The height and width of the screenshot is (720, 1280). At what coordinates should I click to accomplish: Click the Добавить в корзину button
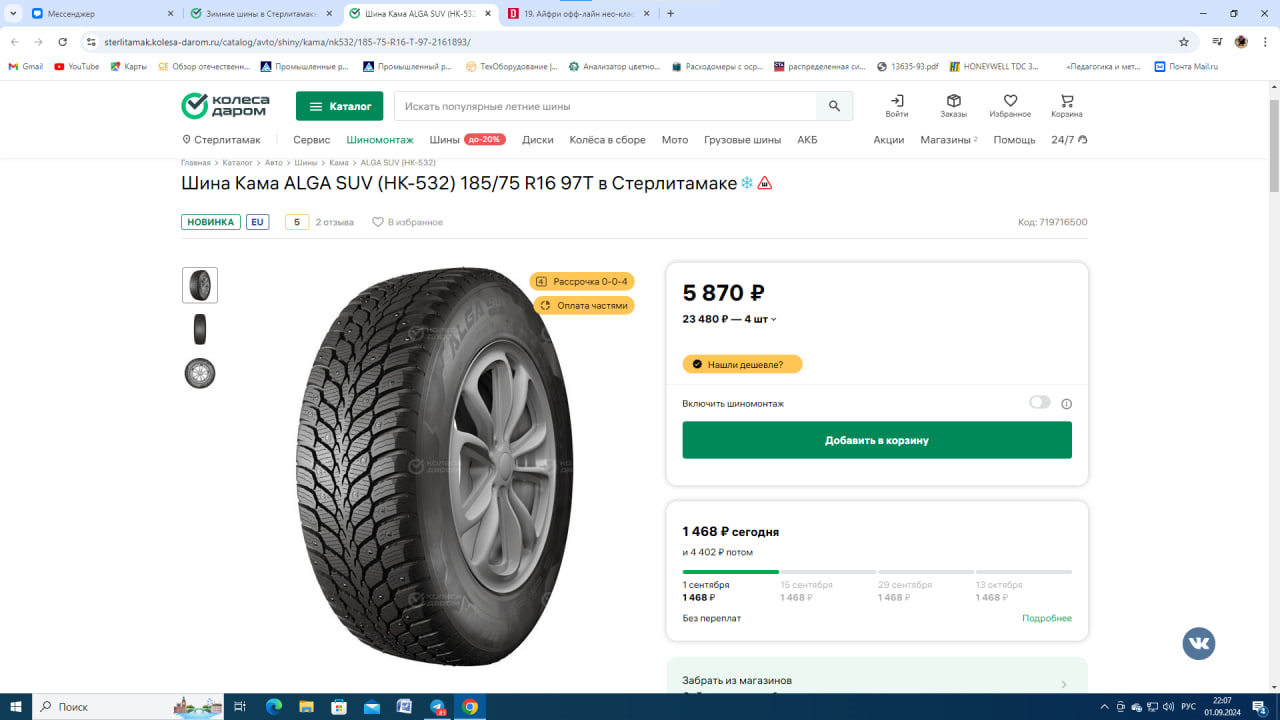pyautogui.click(x=877, y=440)
